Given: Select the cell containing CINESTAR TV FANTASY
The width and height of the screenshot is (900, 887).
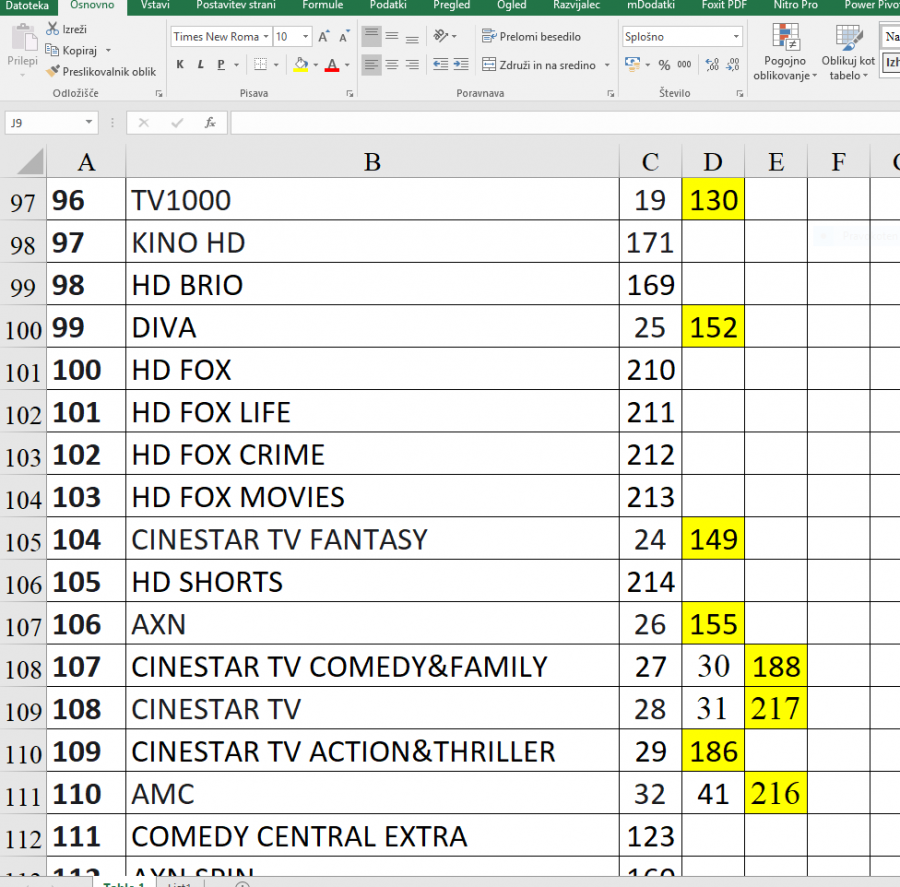Looking at the screenshot, I should pyautogui.click(x=372, y=540).
